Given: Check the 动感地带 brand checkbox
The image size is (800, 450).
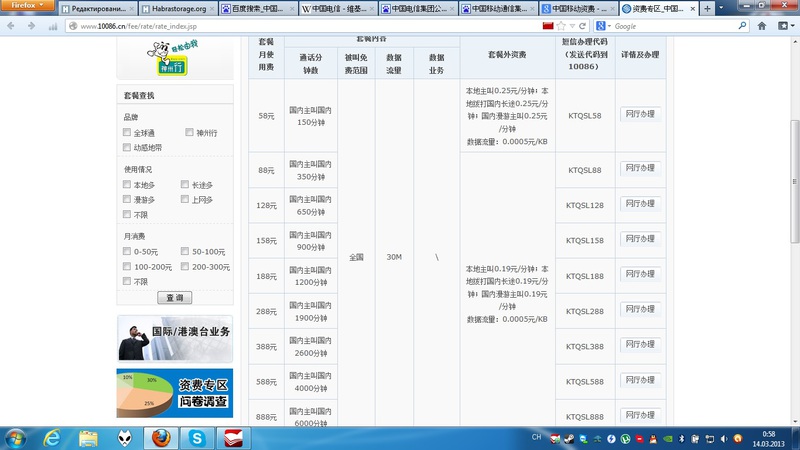Looking at the screenshot, I should (127, 147).
